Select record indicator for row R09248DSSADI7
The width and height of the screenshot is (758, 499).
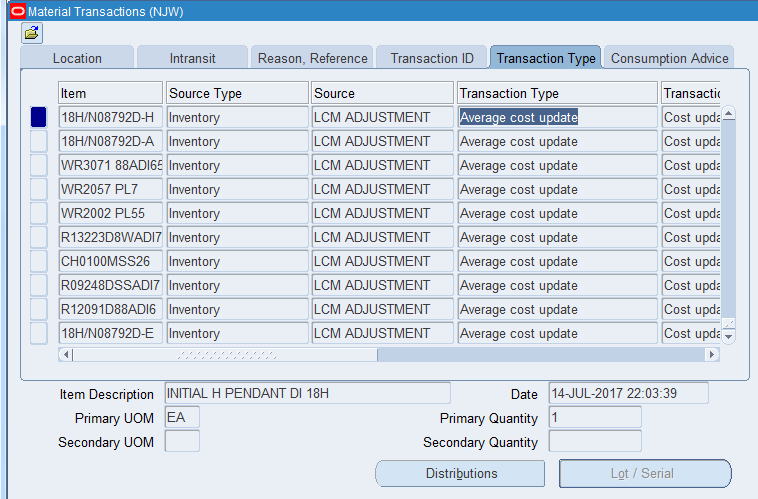coord(39,285)
